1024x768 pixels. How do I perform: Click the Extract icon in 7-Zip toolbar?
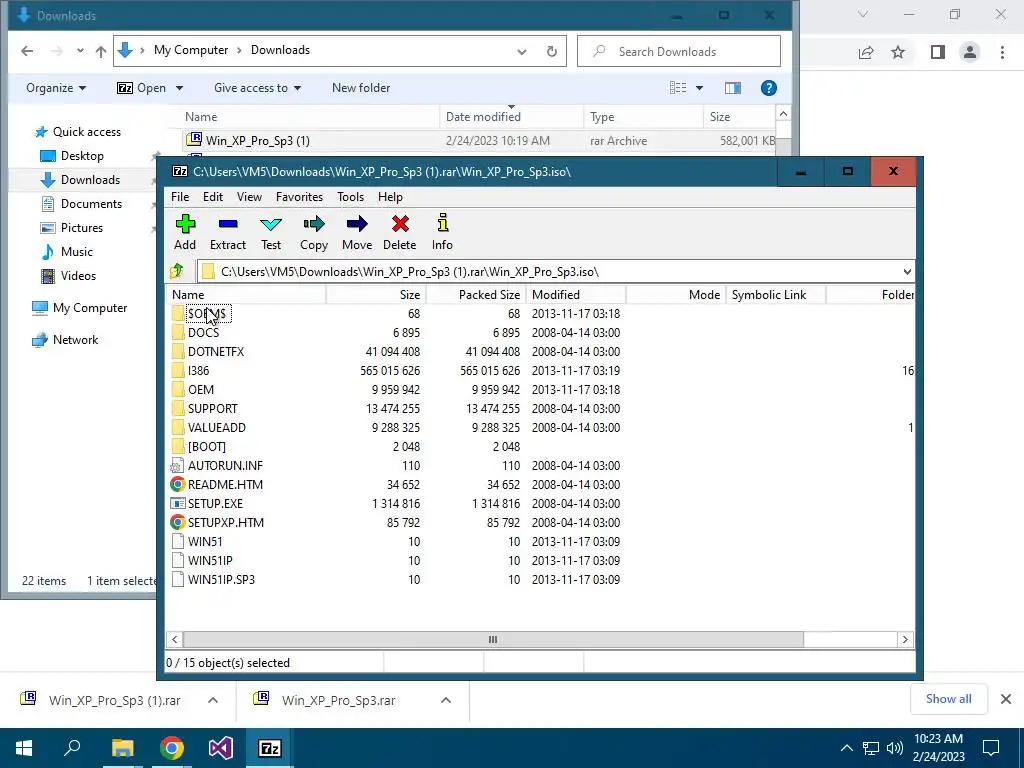(x=228, y=225)
